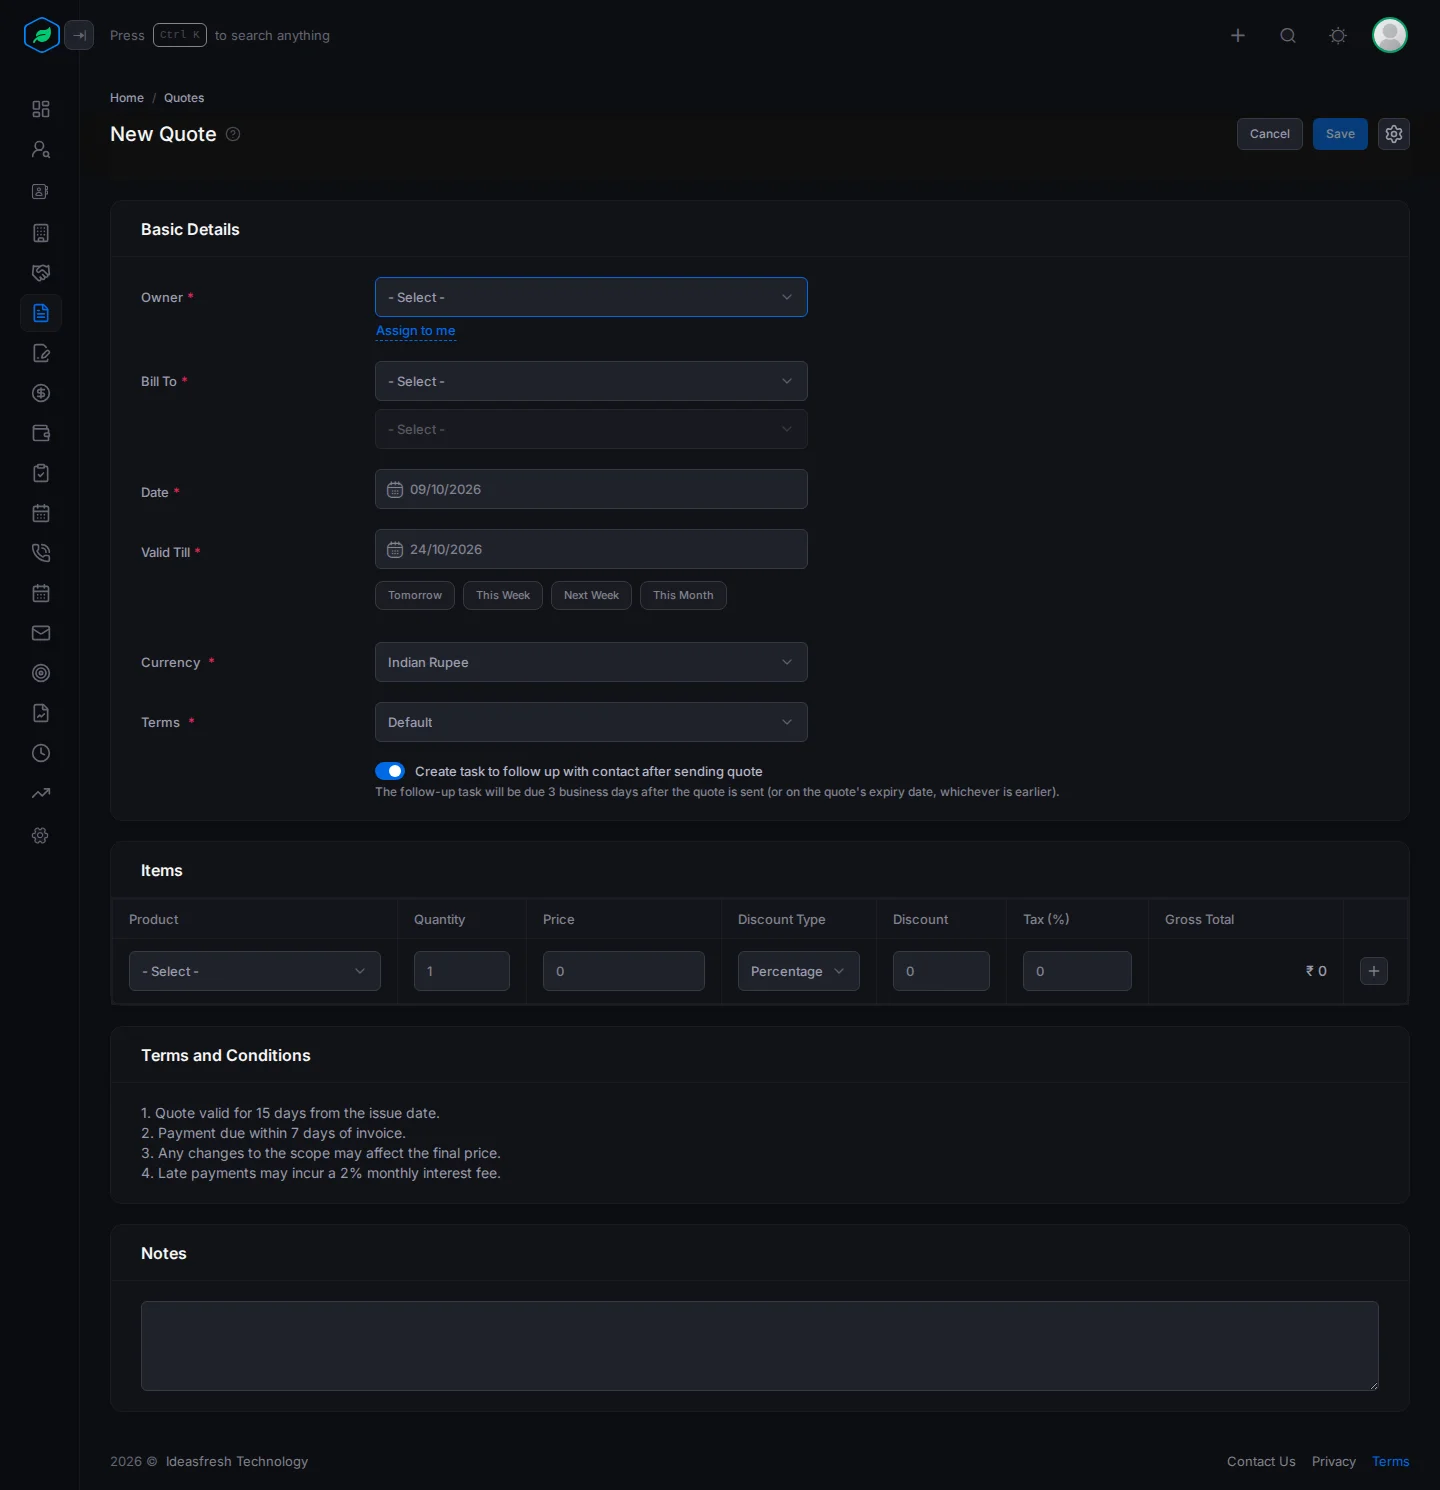Open the Product select dropdown
This screenshot has width=1440, height=1490.
(x=255, y=971)
